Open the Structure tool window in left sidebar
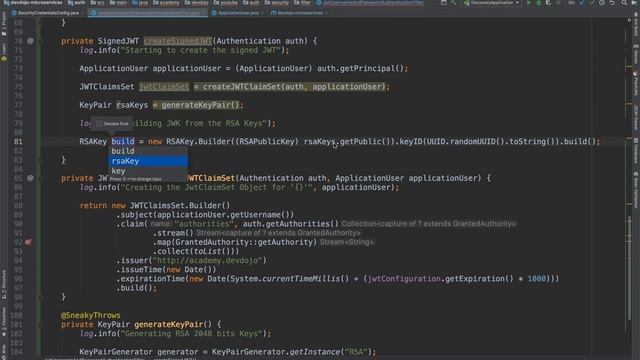Image resolution: width=640 pixels, height=360 pixels. coord(4,284)
